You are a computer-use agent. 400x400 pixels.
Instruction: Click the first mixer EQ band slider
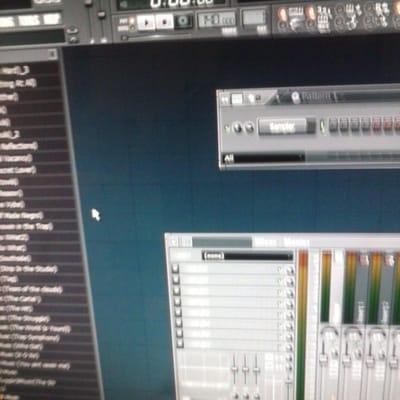tap(235, 368)
